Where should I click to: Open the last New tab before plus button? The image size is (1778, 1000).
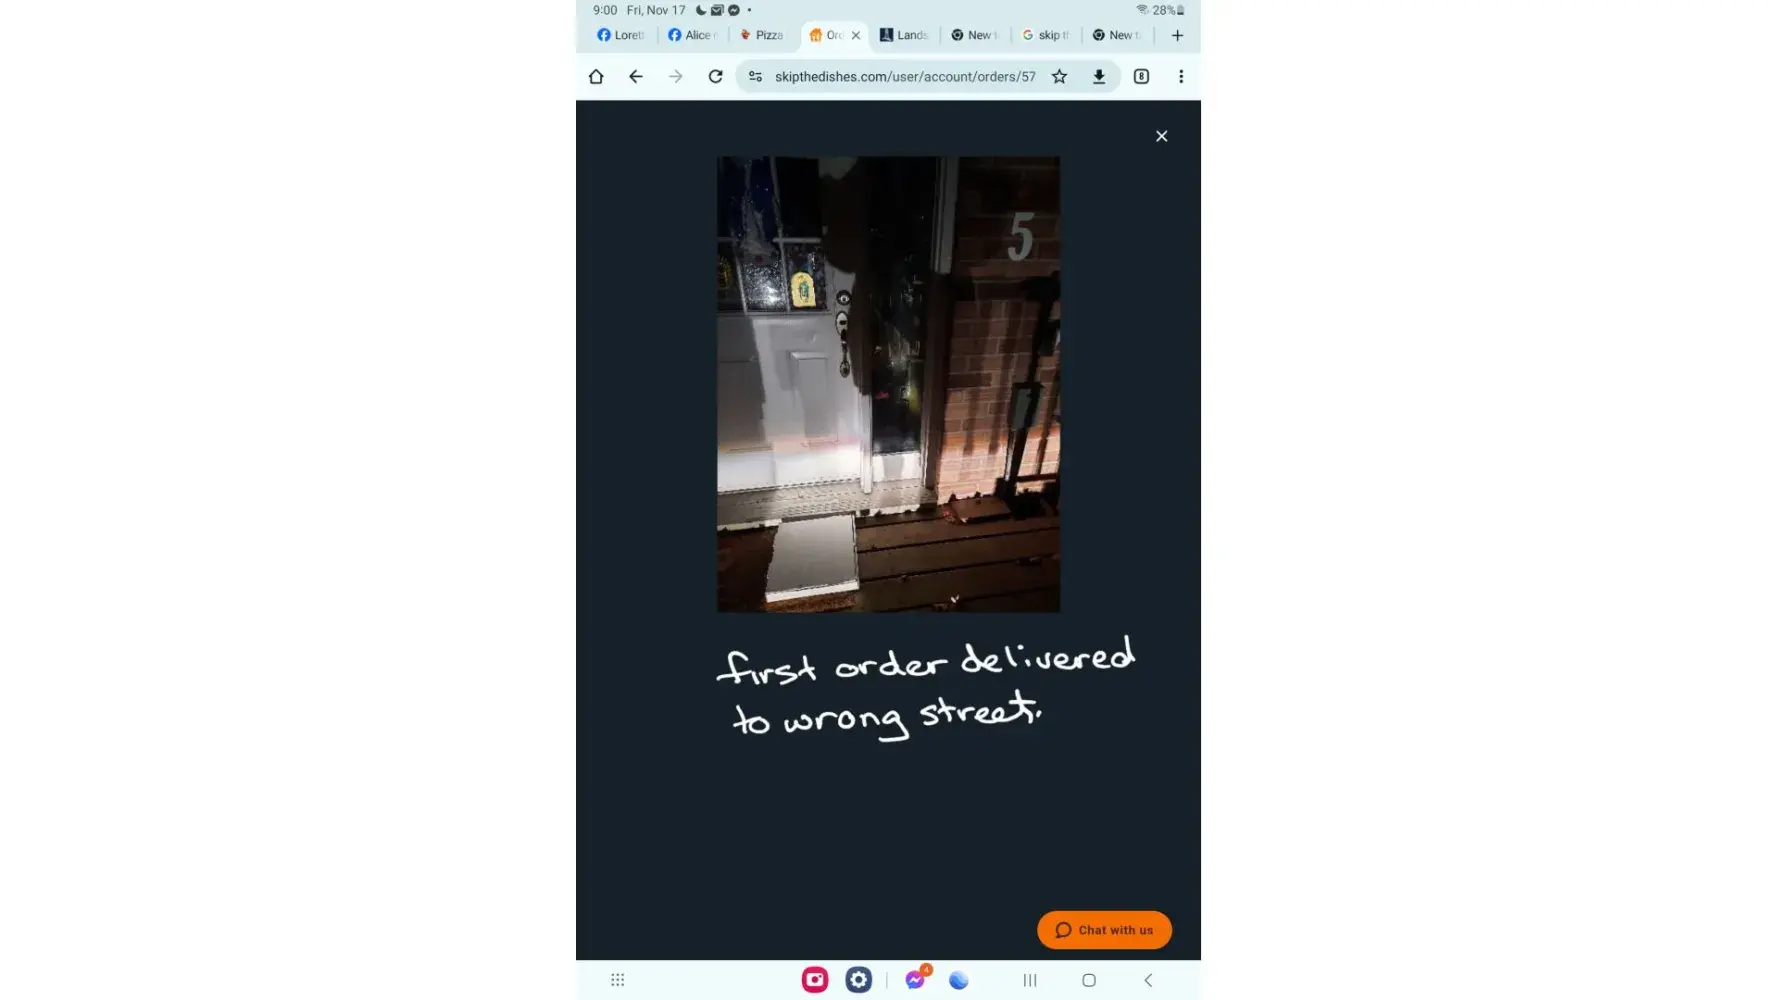1117,35
